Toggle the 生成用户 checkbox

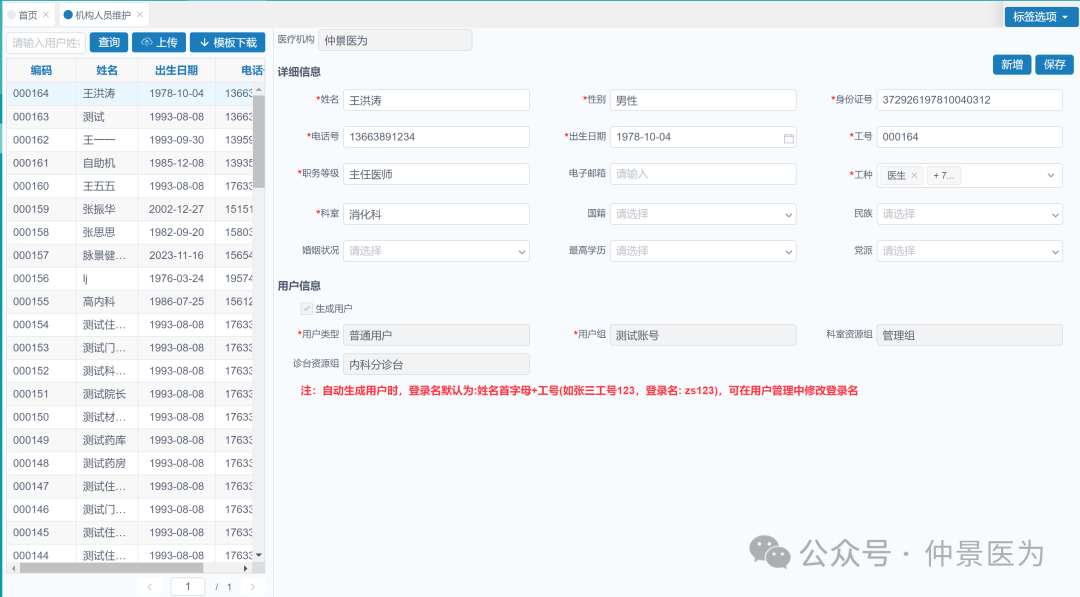tap(307, 308)
